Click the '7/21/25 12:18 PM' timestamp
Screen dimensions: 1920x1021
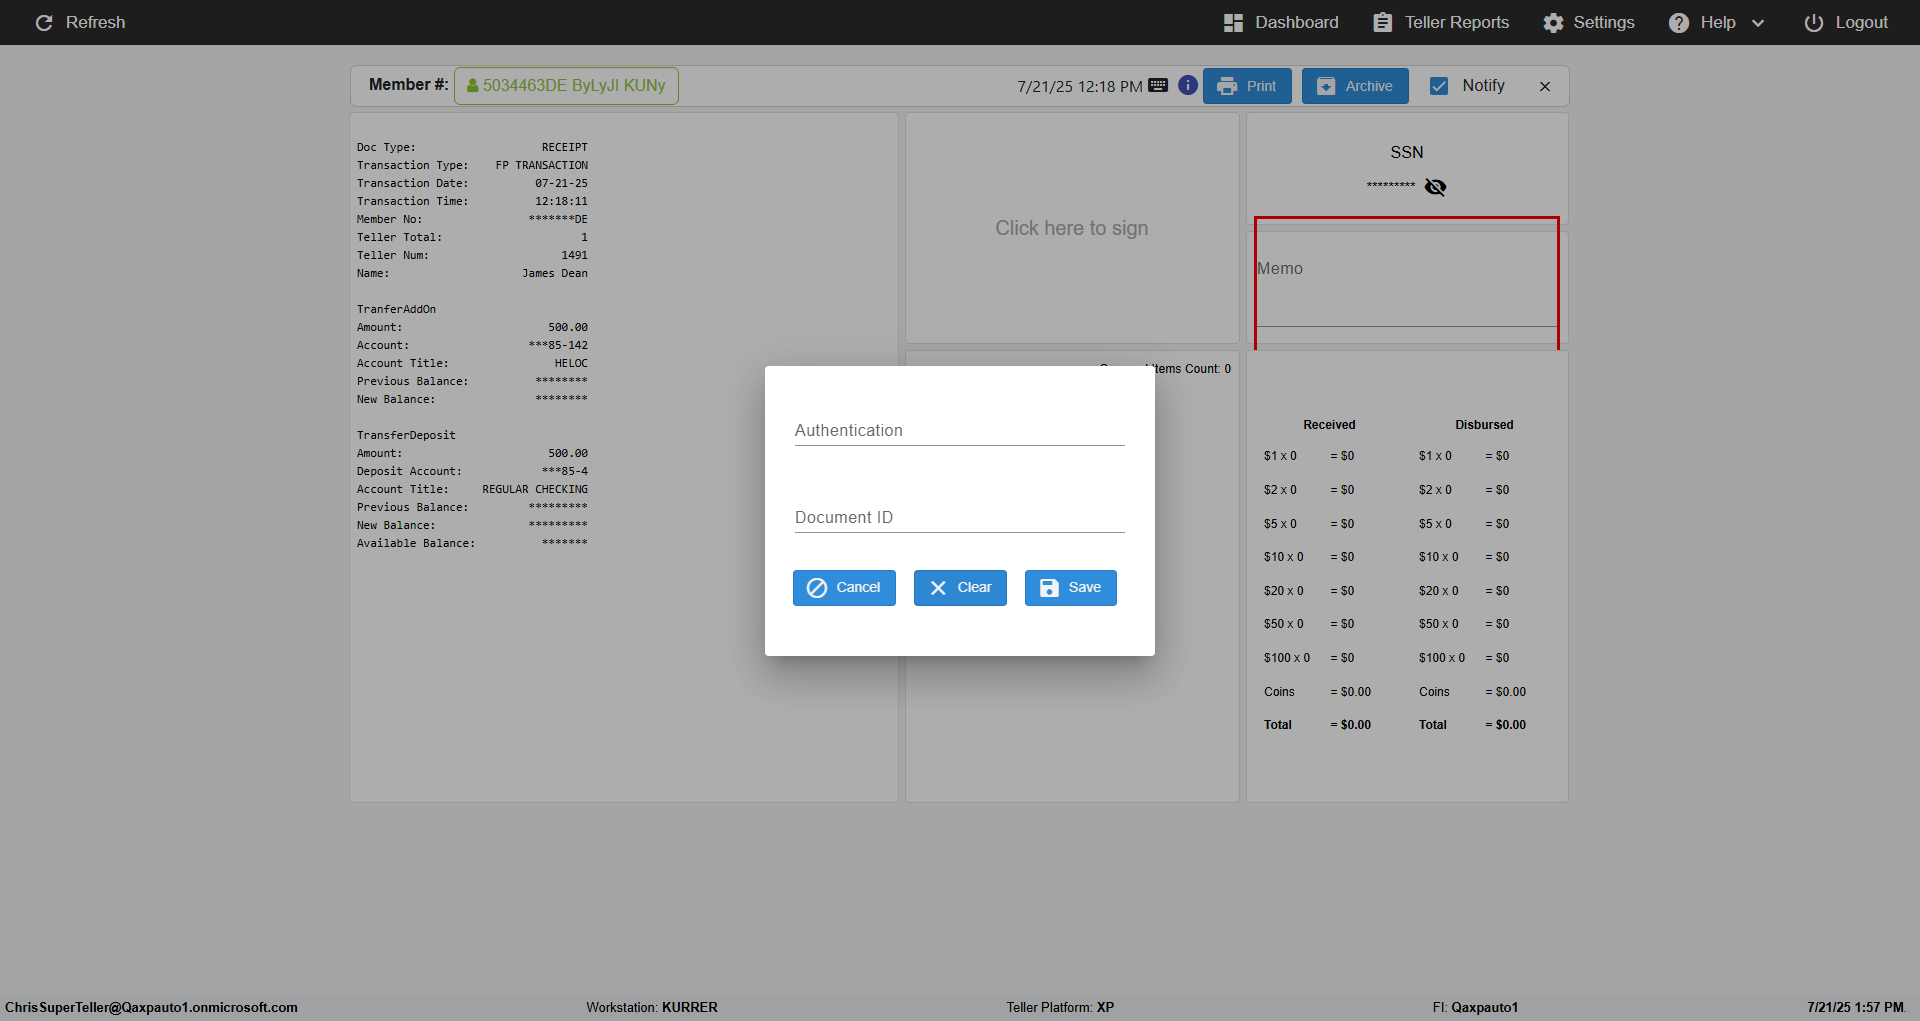(1080, 86)
